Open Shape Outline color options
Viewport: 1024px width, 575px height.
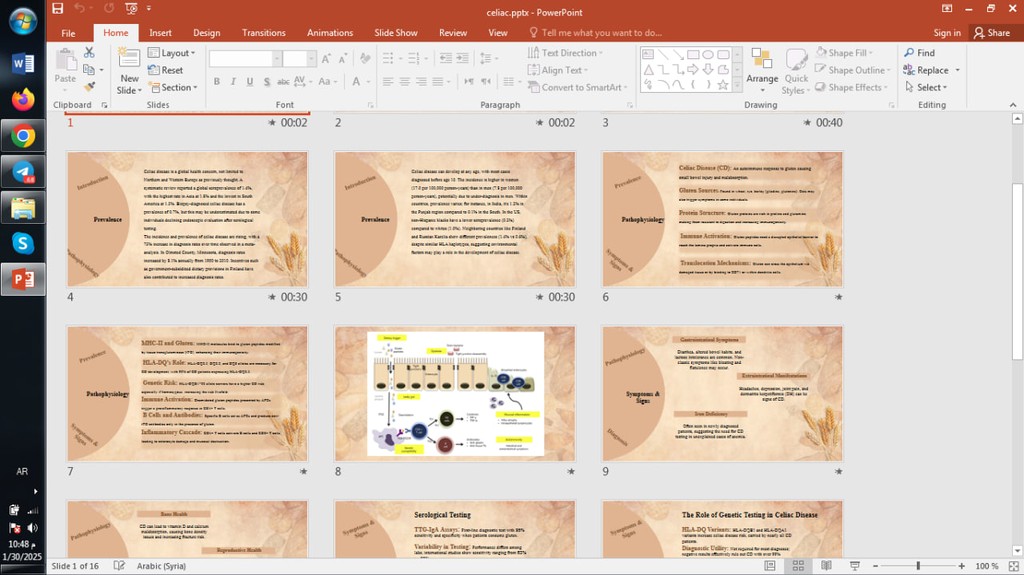853,70
